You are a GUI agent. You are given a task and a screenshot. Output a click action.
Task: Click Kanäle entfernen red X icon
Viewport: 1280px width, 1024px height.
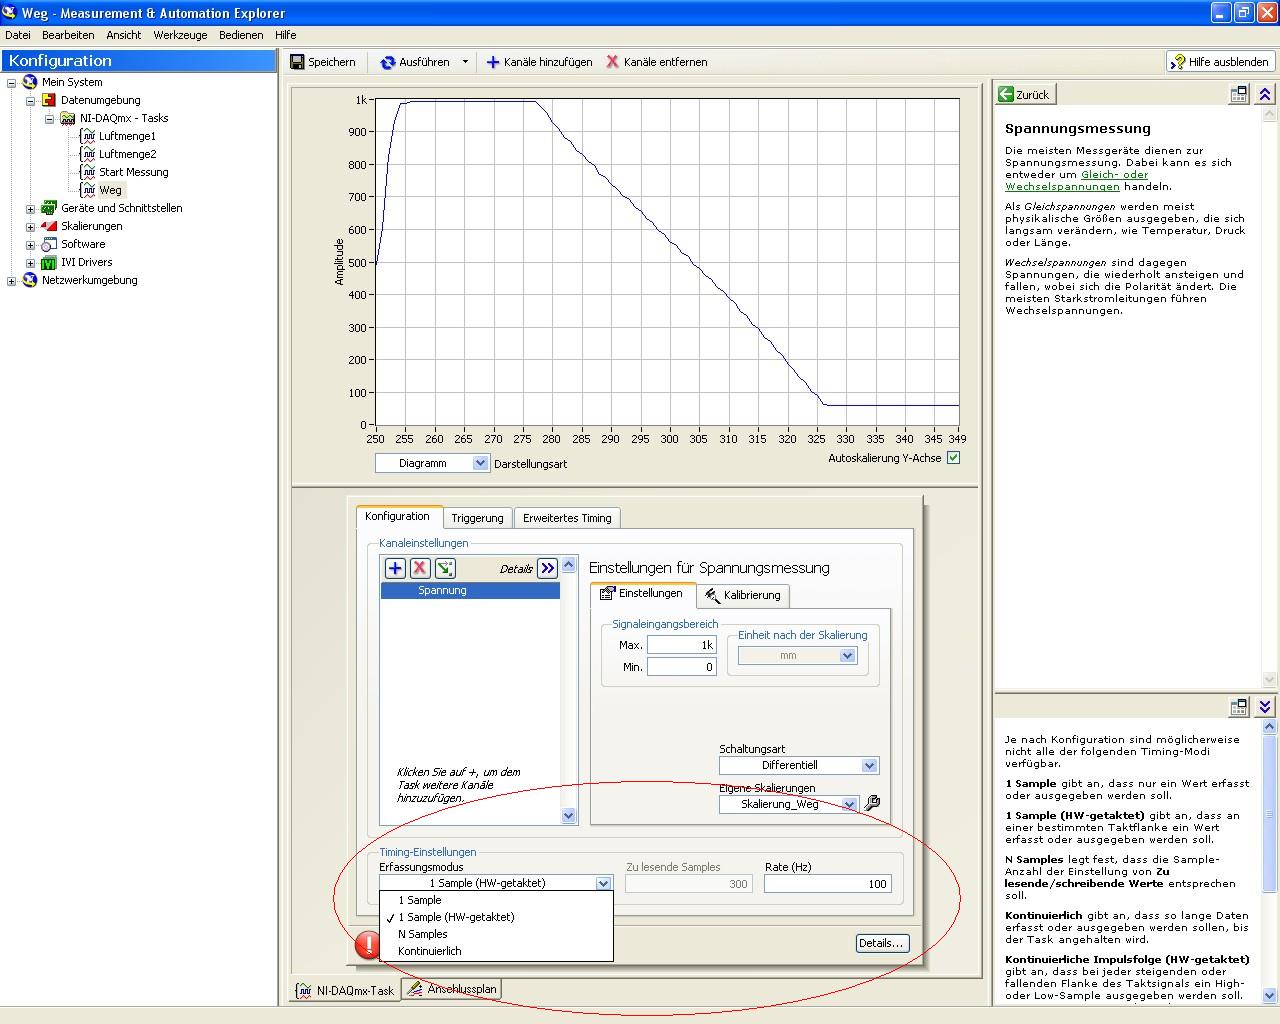613,62
